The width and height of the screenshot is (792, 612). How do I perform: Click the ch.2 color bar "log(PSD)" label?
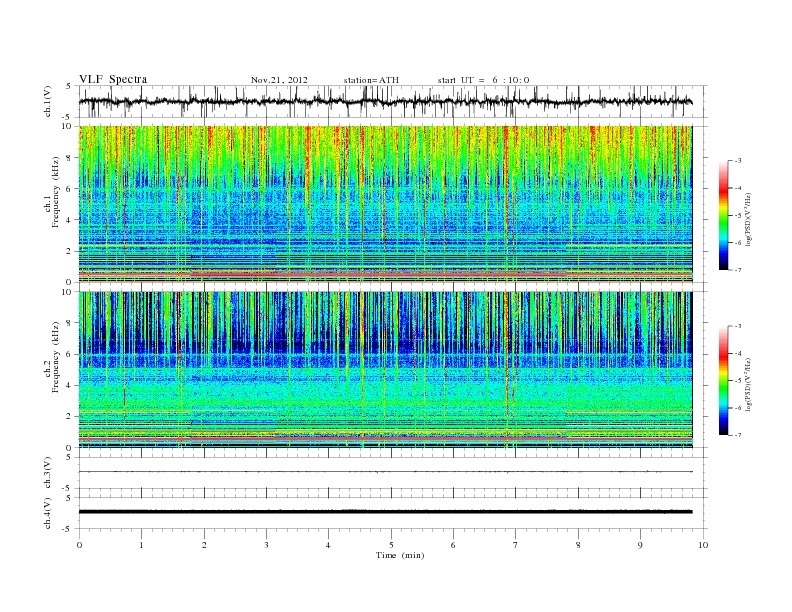pos(749,384)
